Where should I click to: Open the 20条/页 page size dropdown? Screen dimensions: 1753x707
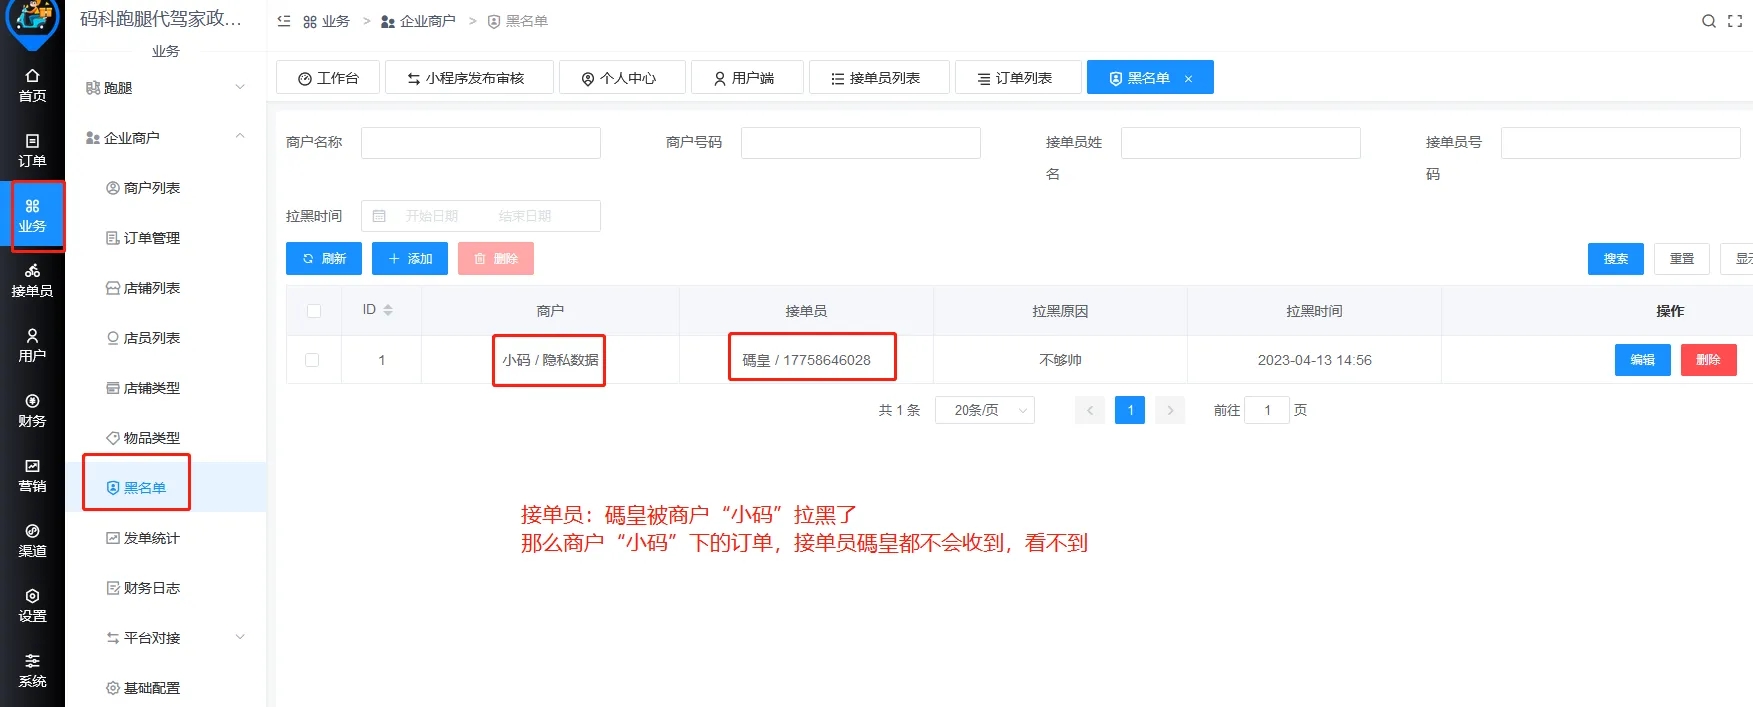pos(984,410)
